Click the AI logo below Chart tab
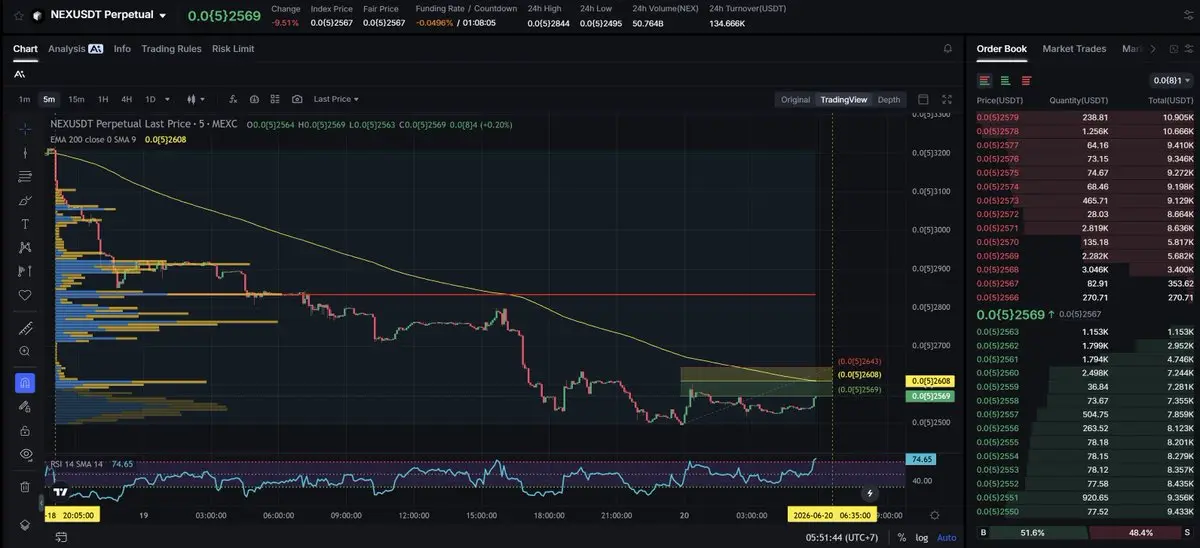Screen dimensions: 1200x548 click(x=20, y=73)
